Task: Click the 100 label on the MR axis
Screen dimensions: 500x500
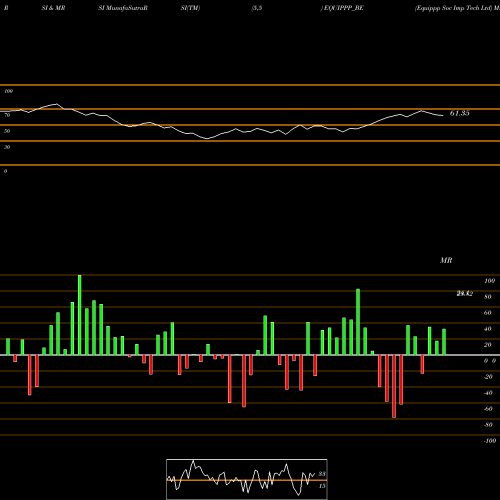Action: (490, 281)
